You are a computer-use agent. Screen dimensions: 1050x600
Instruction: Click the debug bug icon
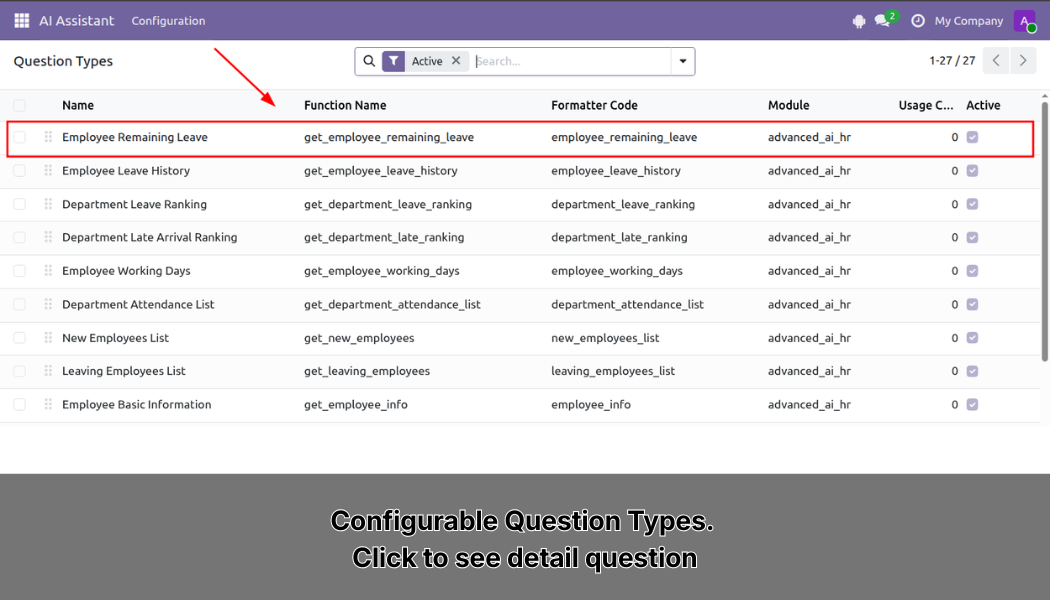click(859, 21)
